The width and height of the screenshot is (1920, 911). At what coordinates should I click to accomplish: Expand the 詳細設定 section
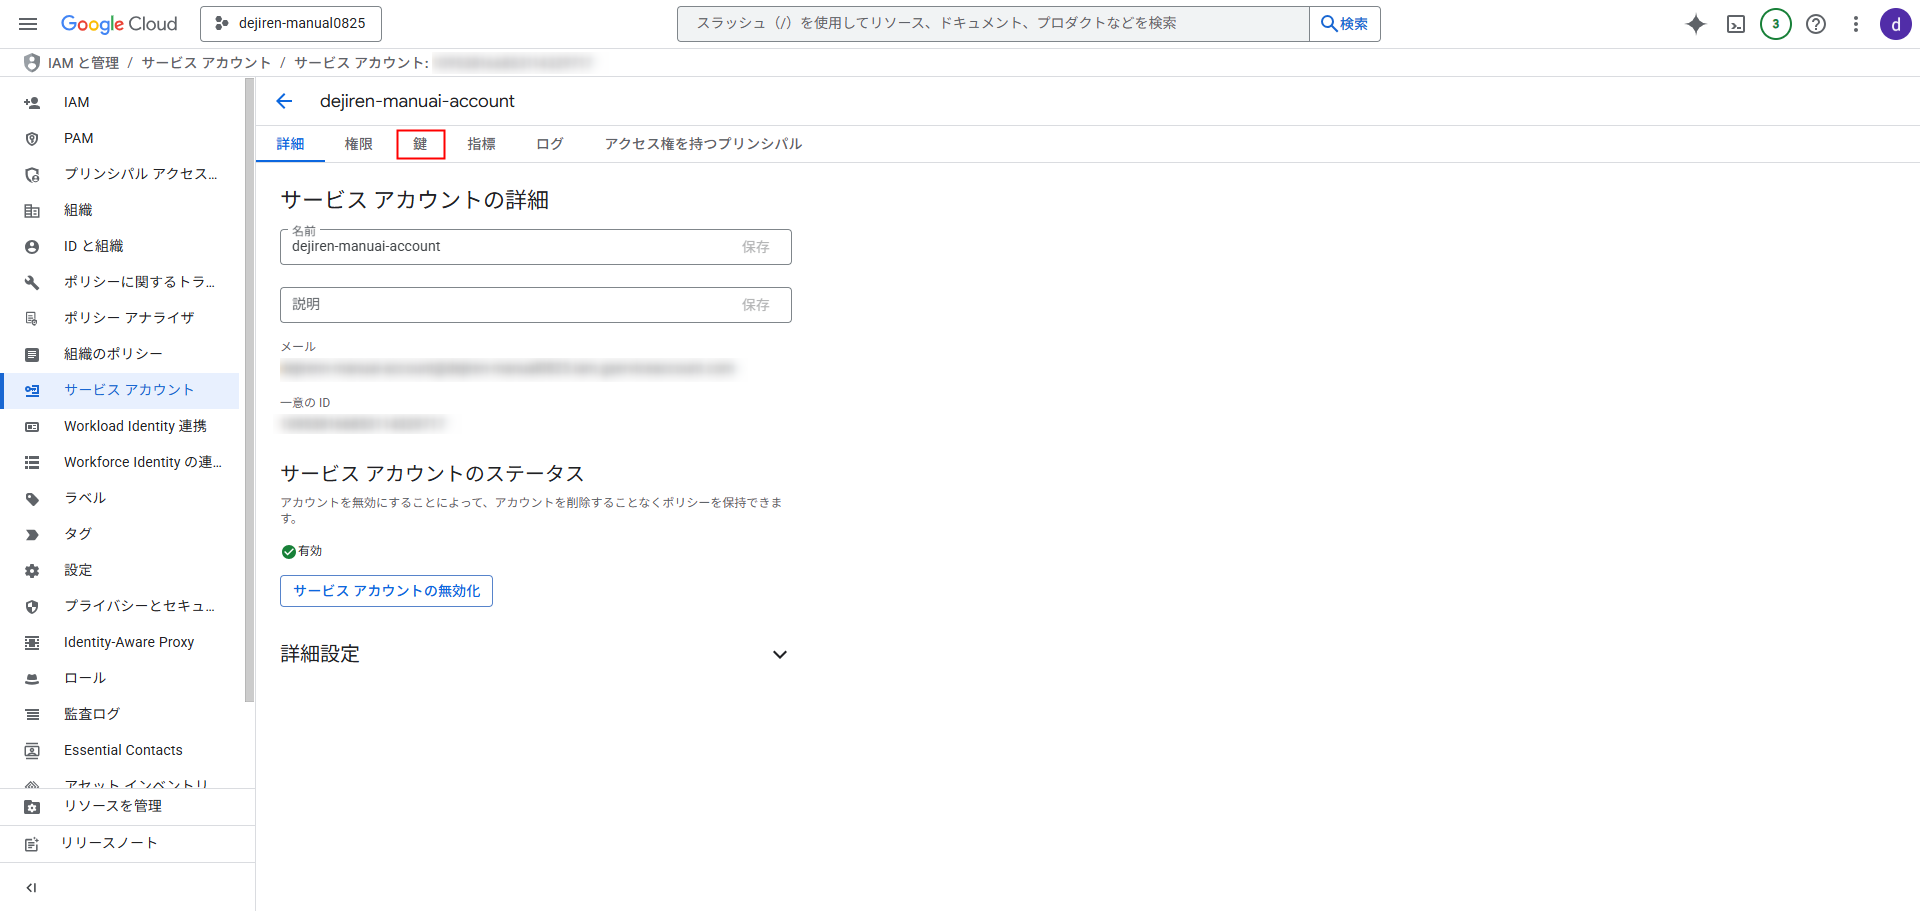tap(779, 655)
